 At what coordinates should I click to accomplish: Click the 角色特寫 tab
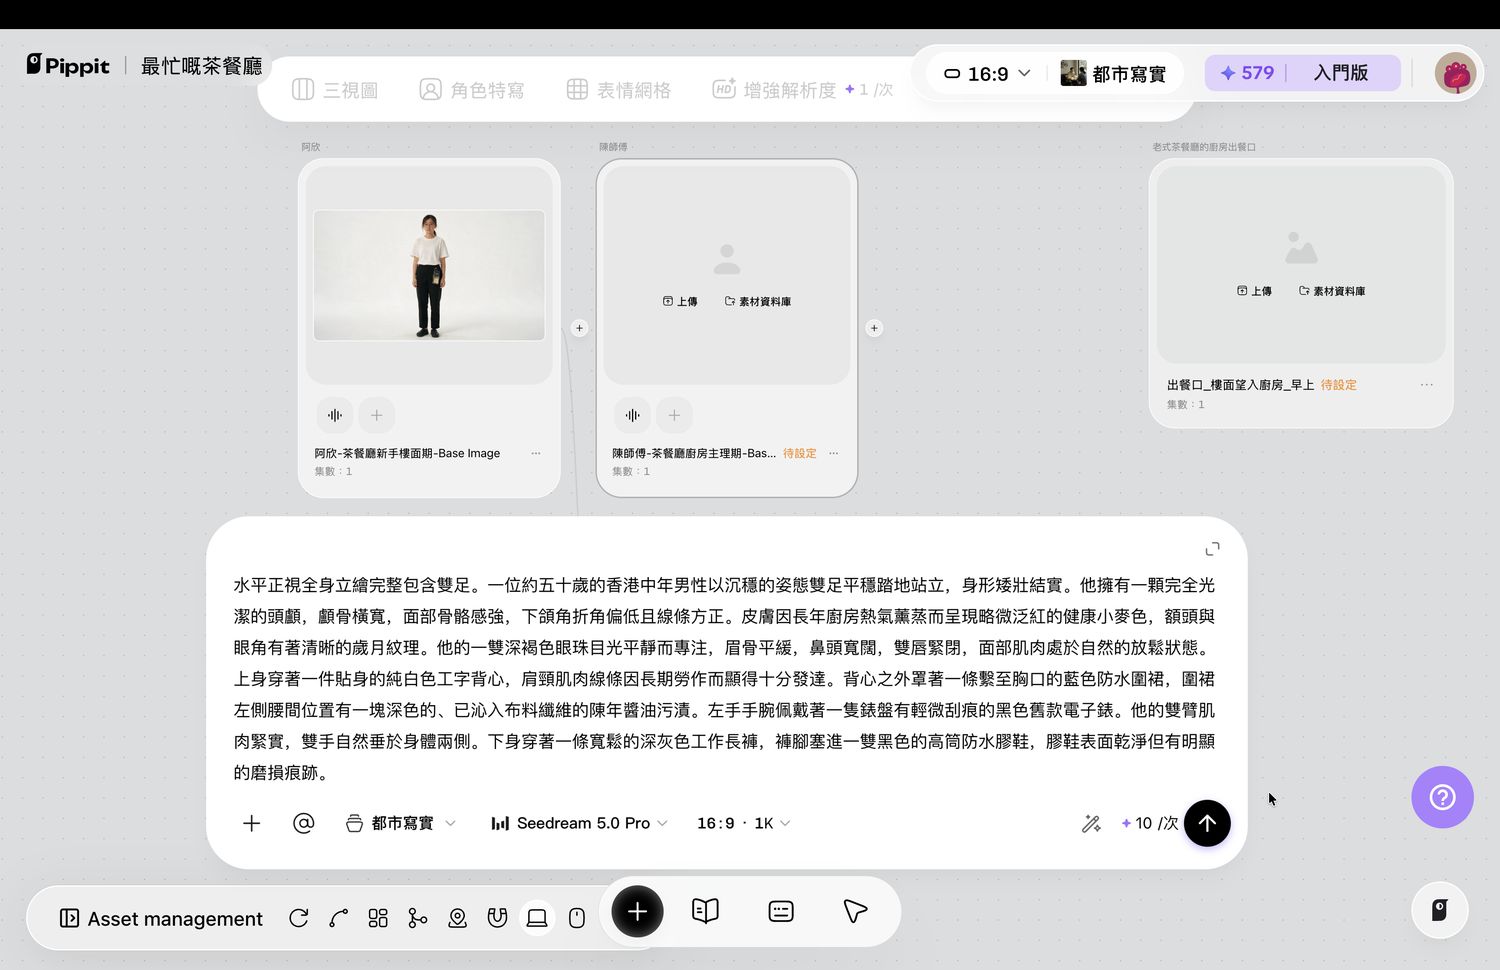click(472, 90)
